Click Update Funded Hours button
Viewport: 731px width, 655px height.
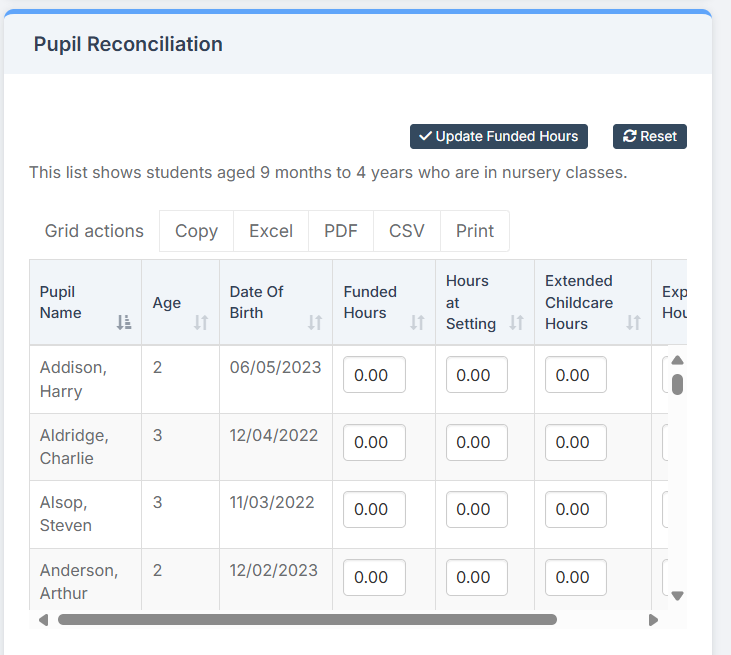(498, 136)
